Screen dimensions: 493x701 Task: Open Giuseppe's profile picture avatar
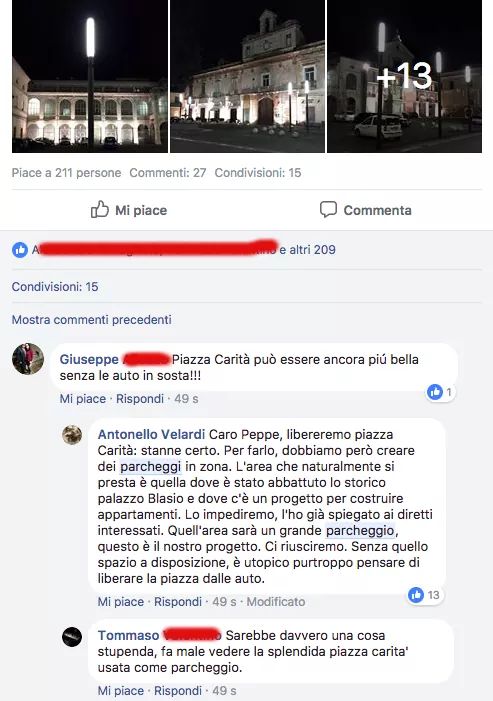tap(28, 359)
